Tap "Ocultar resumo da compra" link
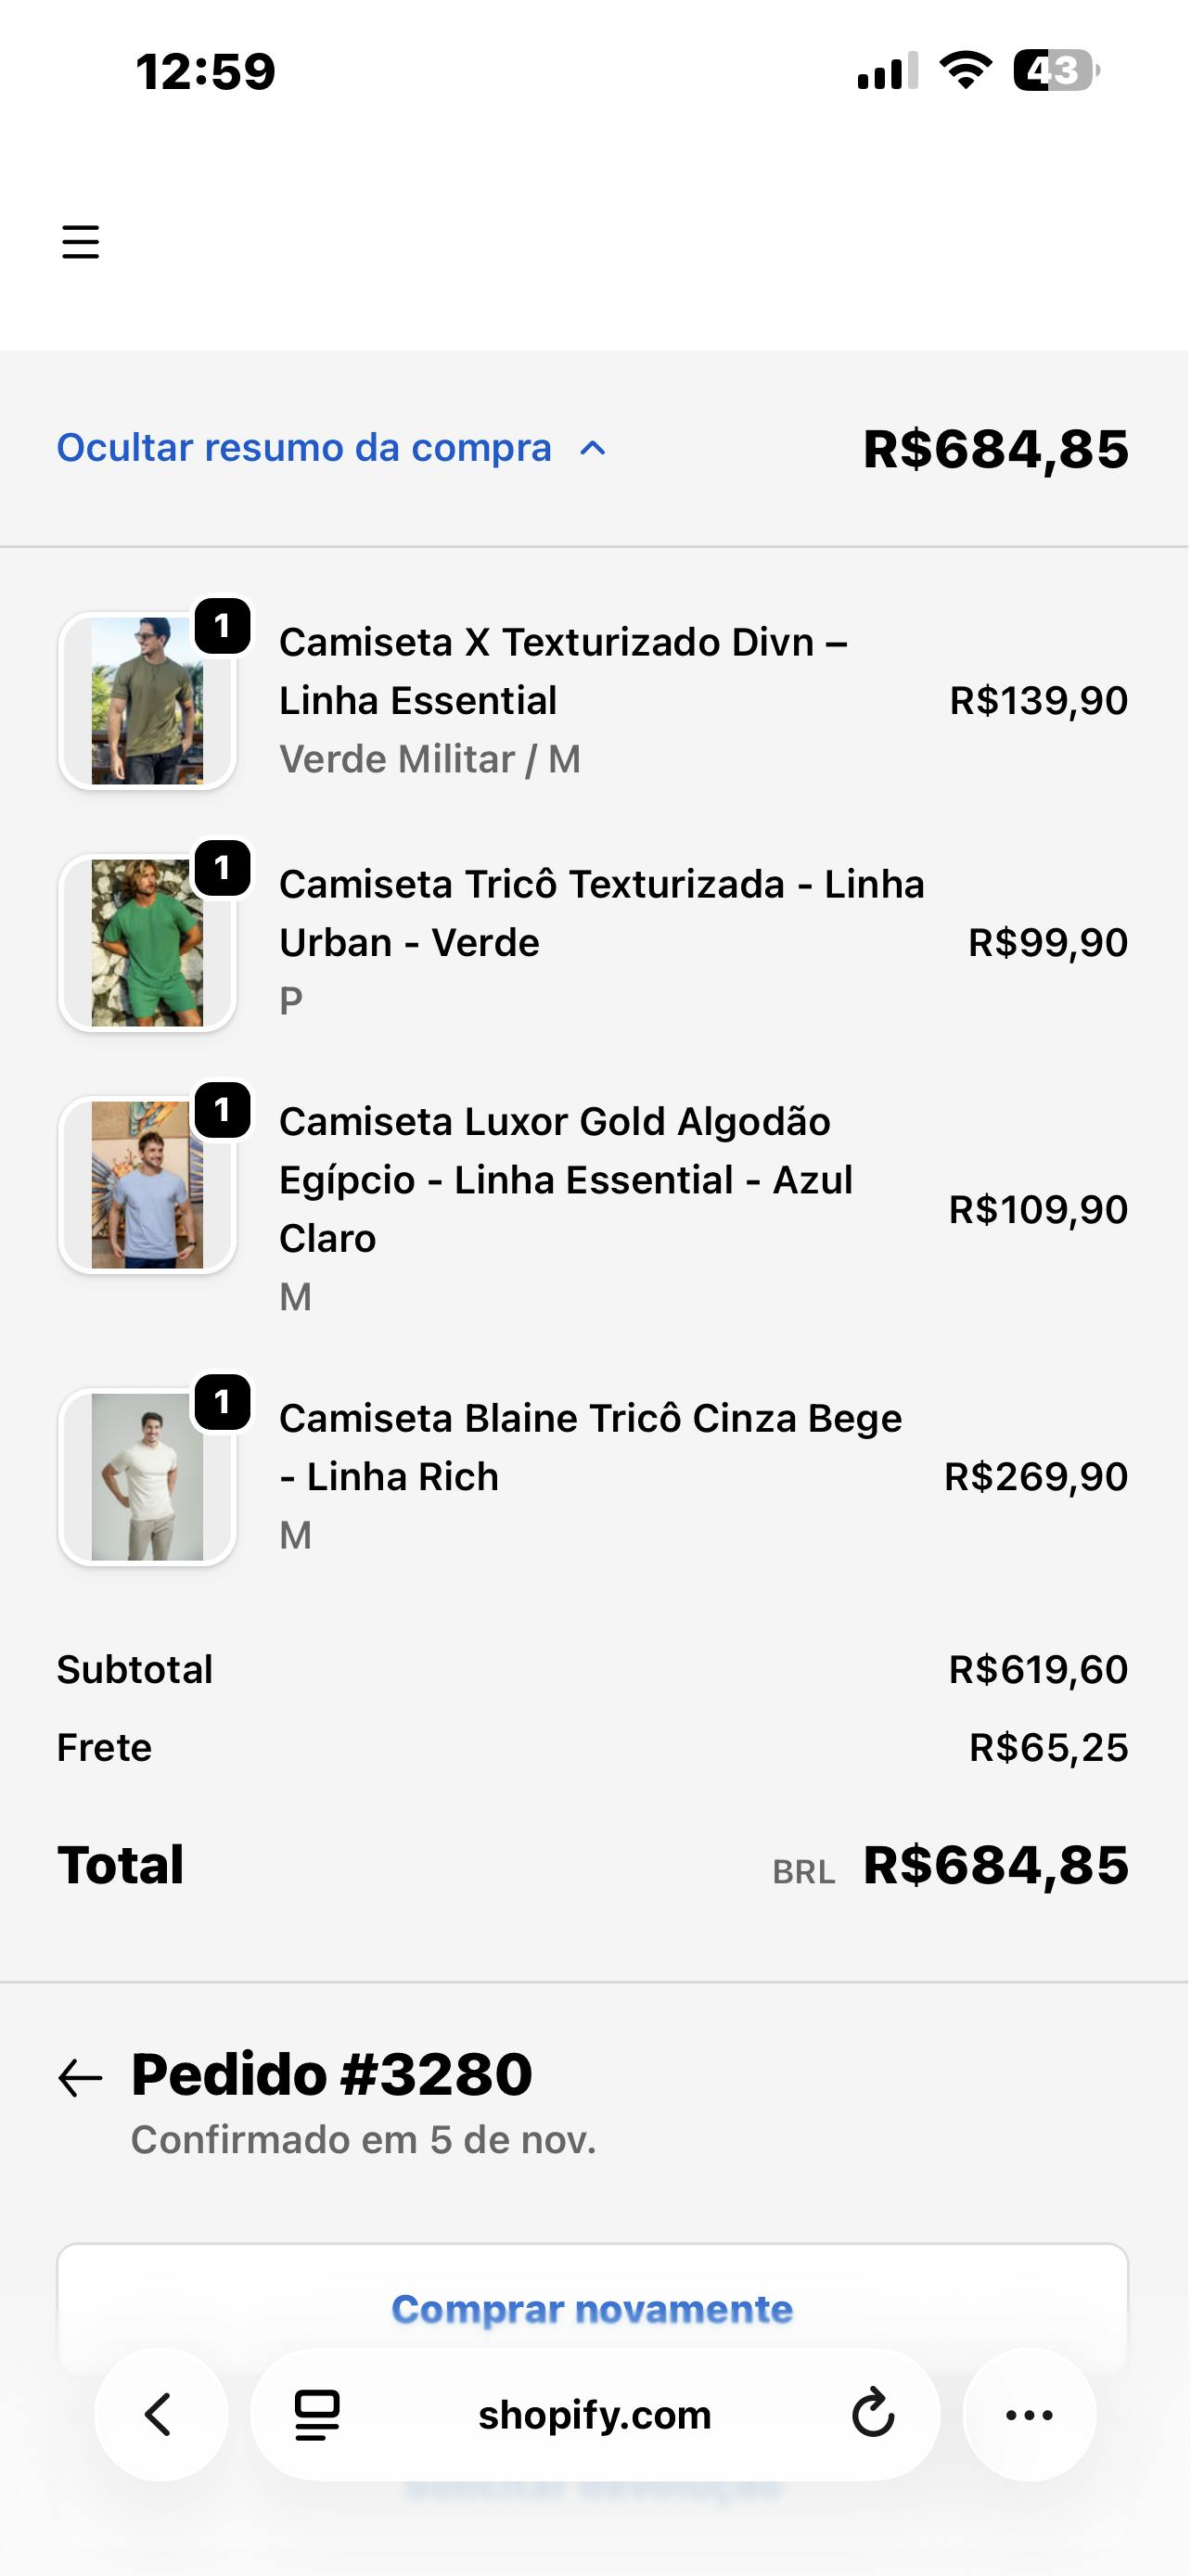The width and height of the screenshot is (1191, 2576). 304,448
